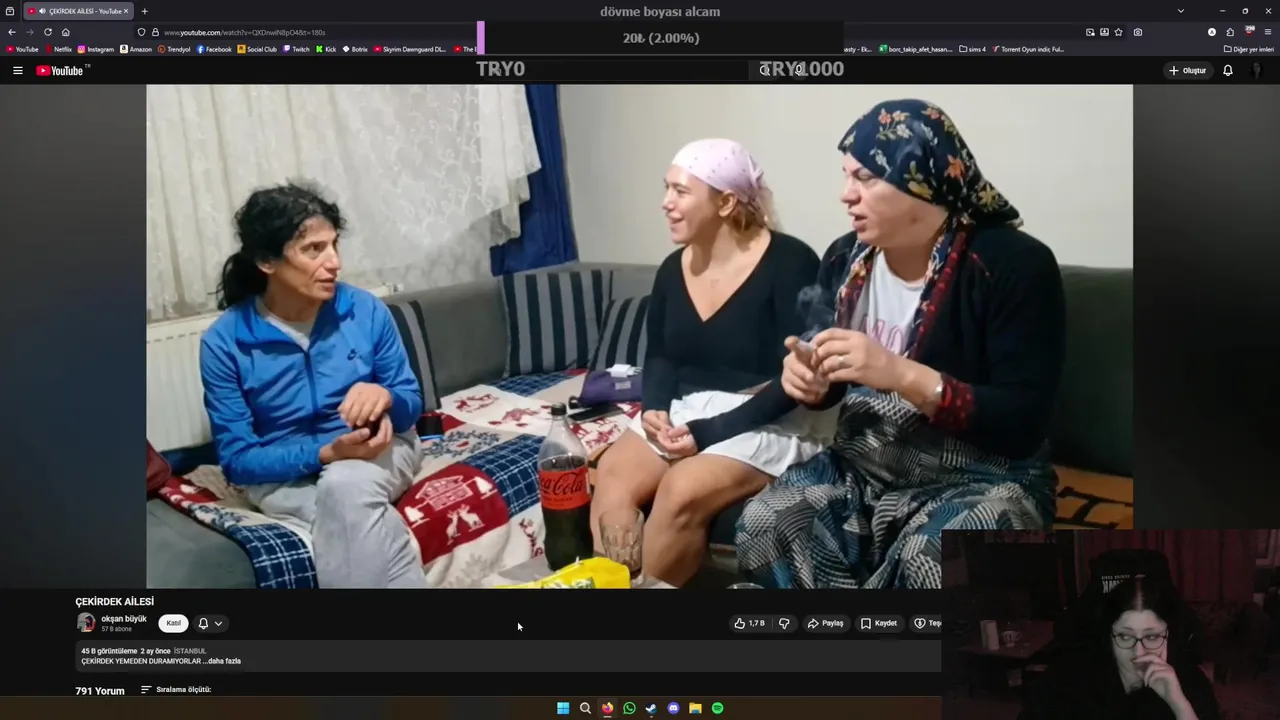Open the Skyrim Dawnguard DL bookmark
The width and height of the screenshot is (1280, 720).
pos(410,49)
